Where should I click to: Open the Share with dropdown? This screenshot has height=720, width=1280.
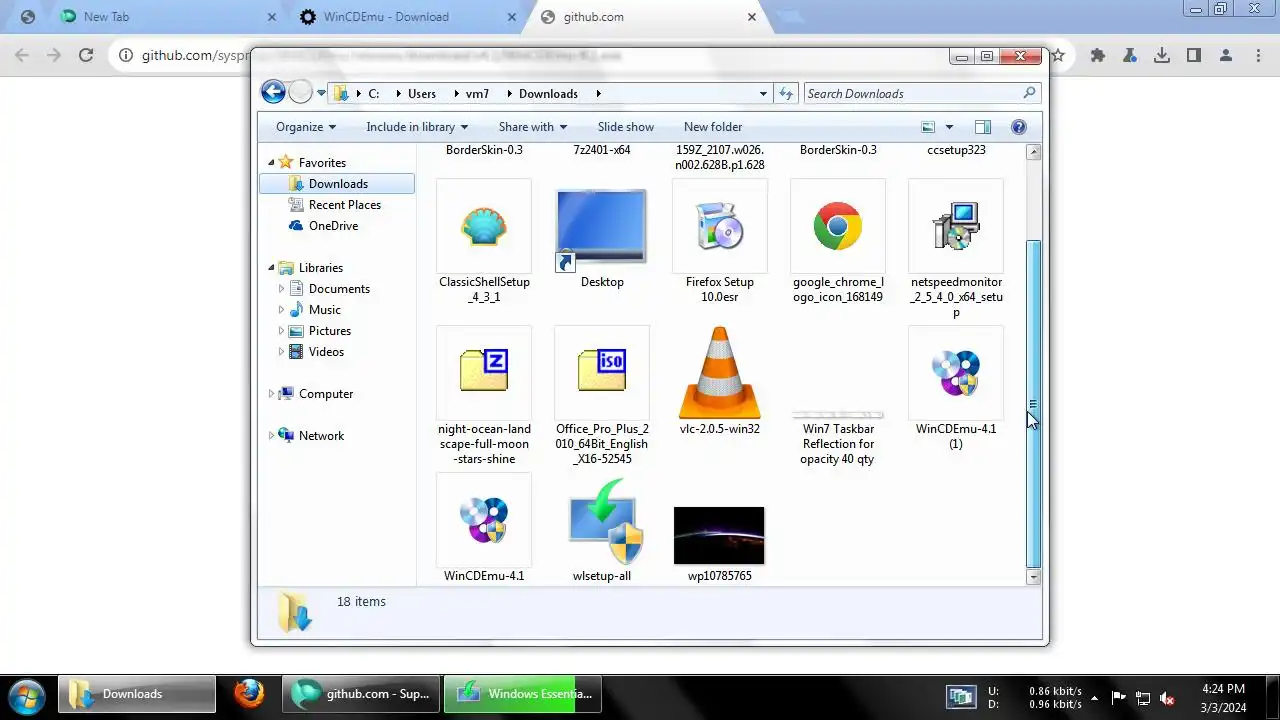coord(533,127)
